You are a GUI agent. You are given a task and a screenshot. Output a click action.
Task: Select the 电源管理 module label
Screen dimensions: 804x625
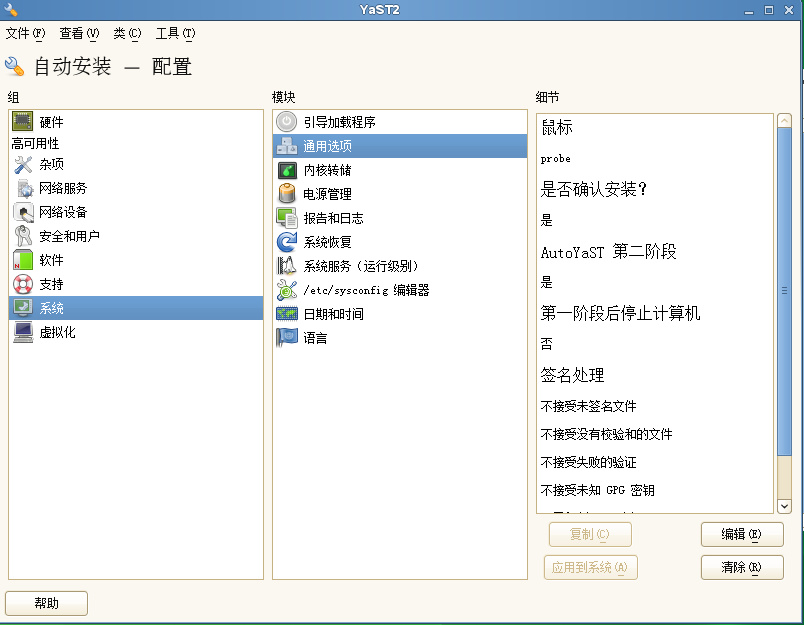327,194
